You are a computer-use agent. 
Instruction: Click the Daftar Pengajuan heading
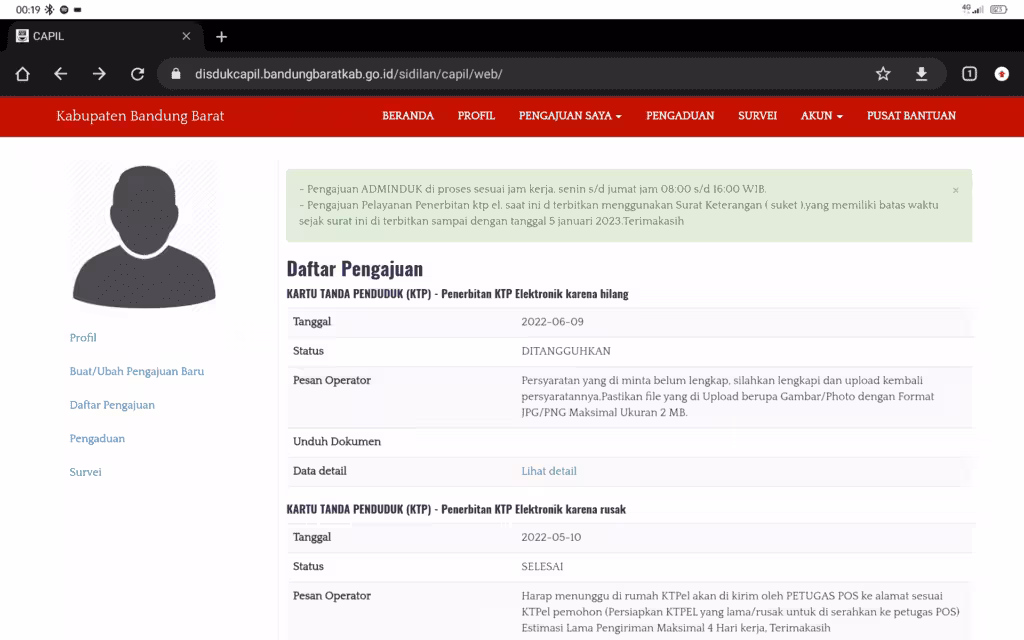[x=355, y=268]
